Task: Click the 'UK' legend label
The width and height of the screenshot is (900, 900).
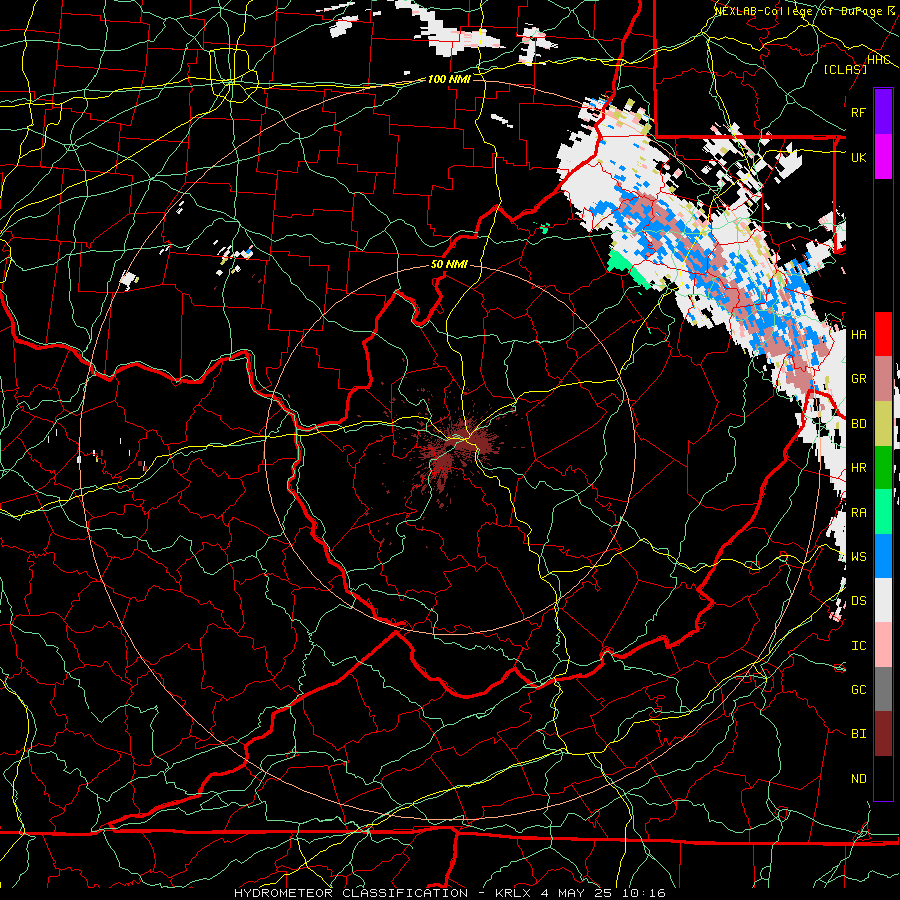Action: tap(859, 157)
